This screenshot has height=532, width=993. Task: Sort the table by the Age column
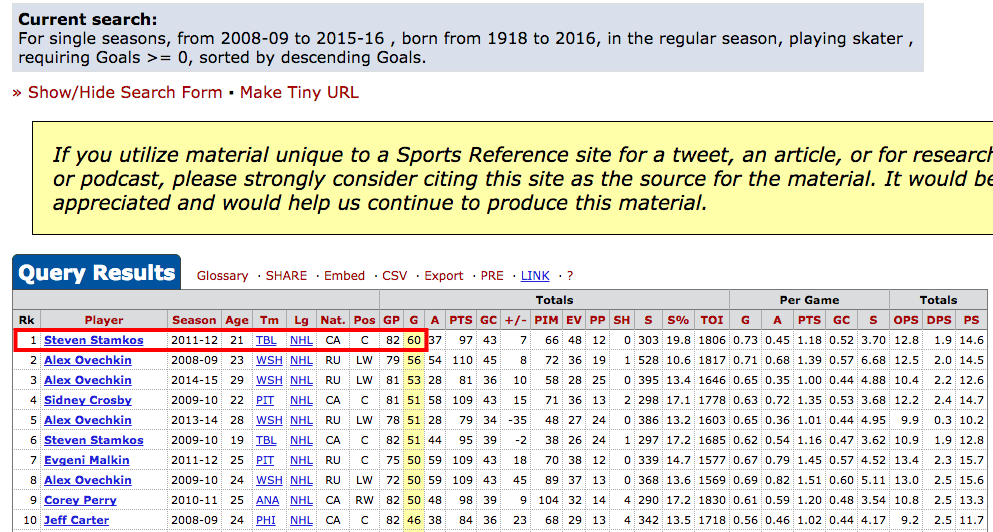[237, 320]
